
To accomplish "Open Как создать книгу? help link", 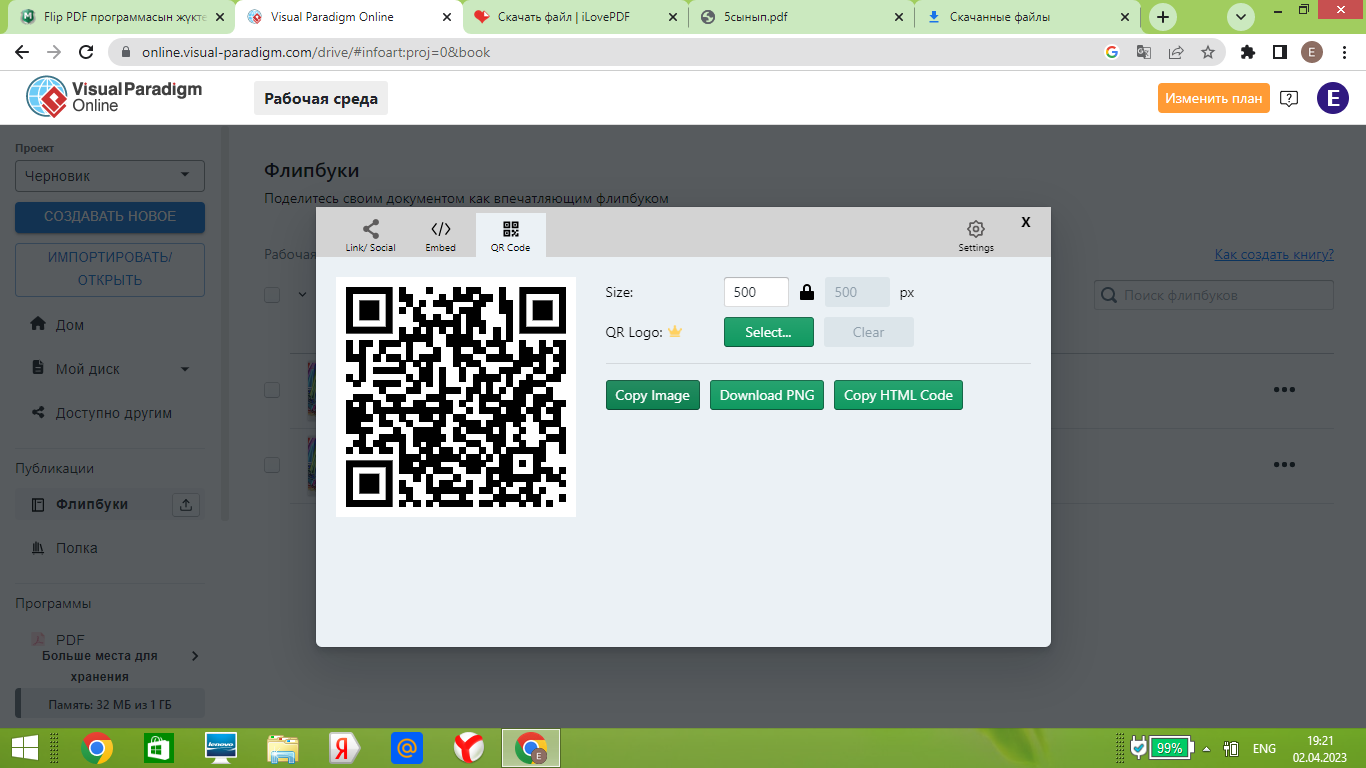I will pyautogui.click(x=1274, y=254).
